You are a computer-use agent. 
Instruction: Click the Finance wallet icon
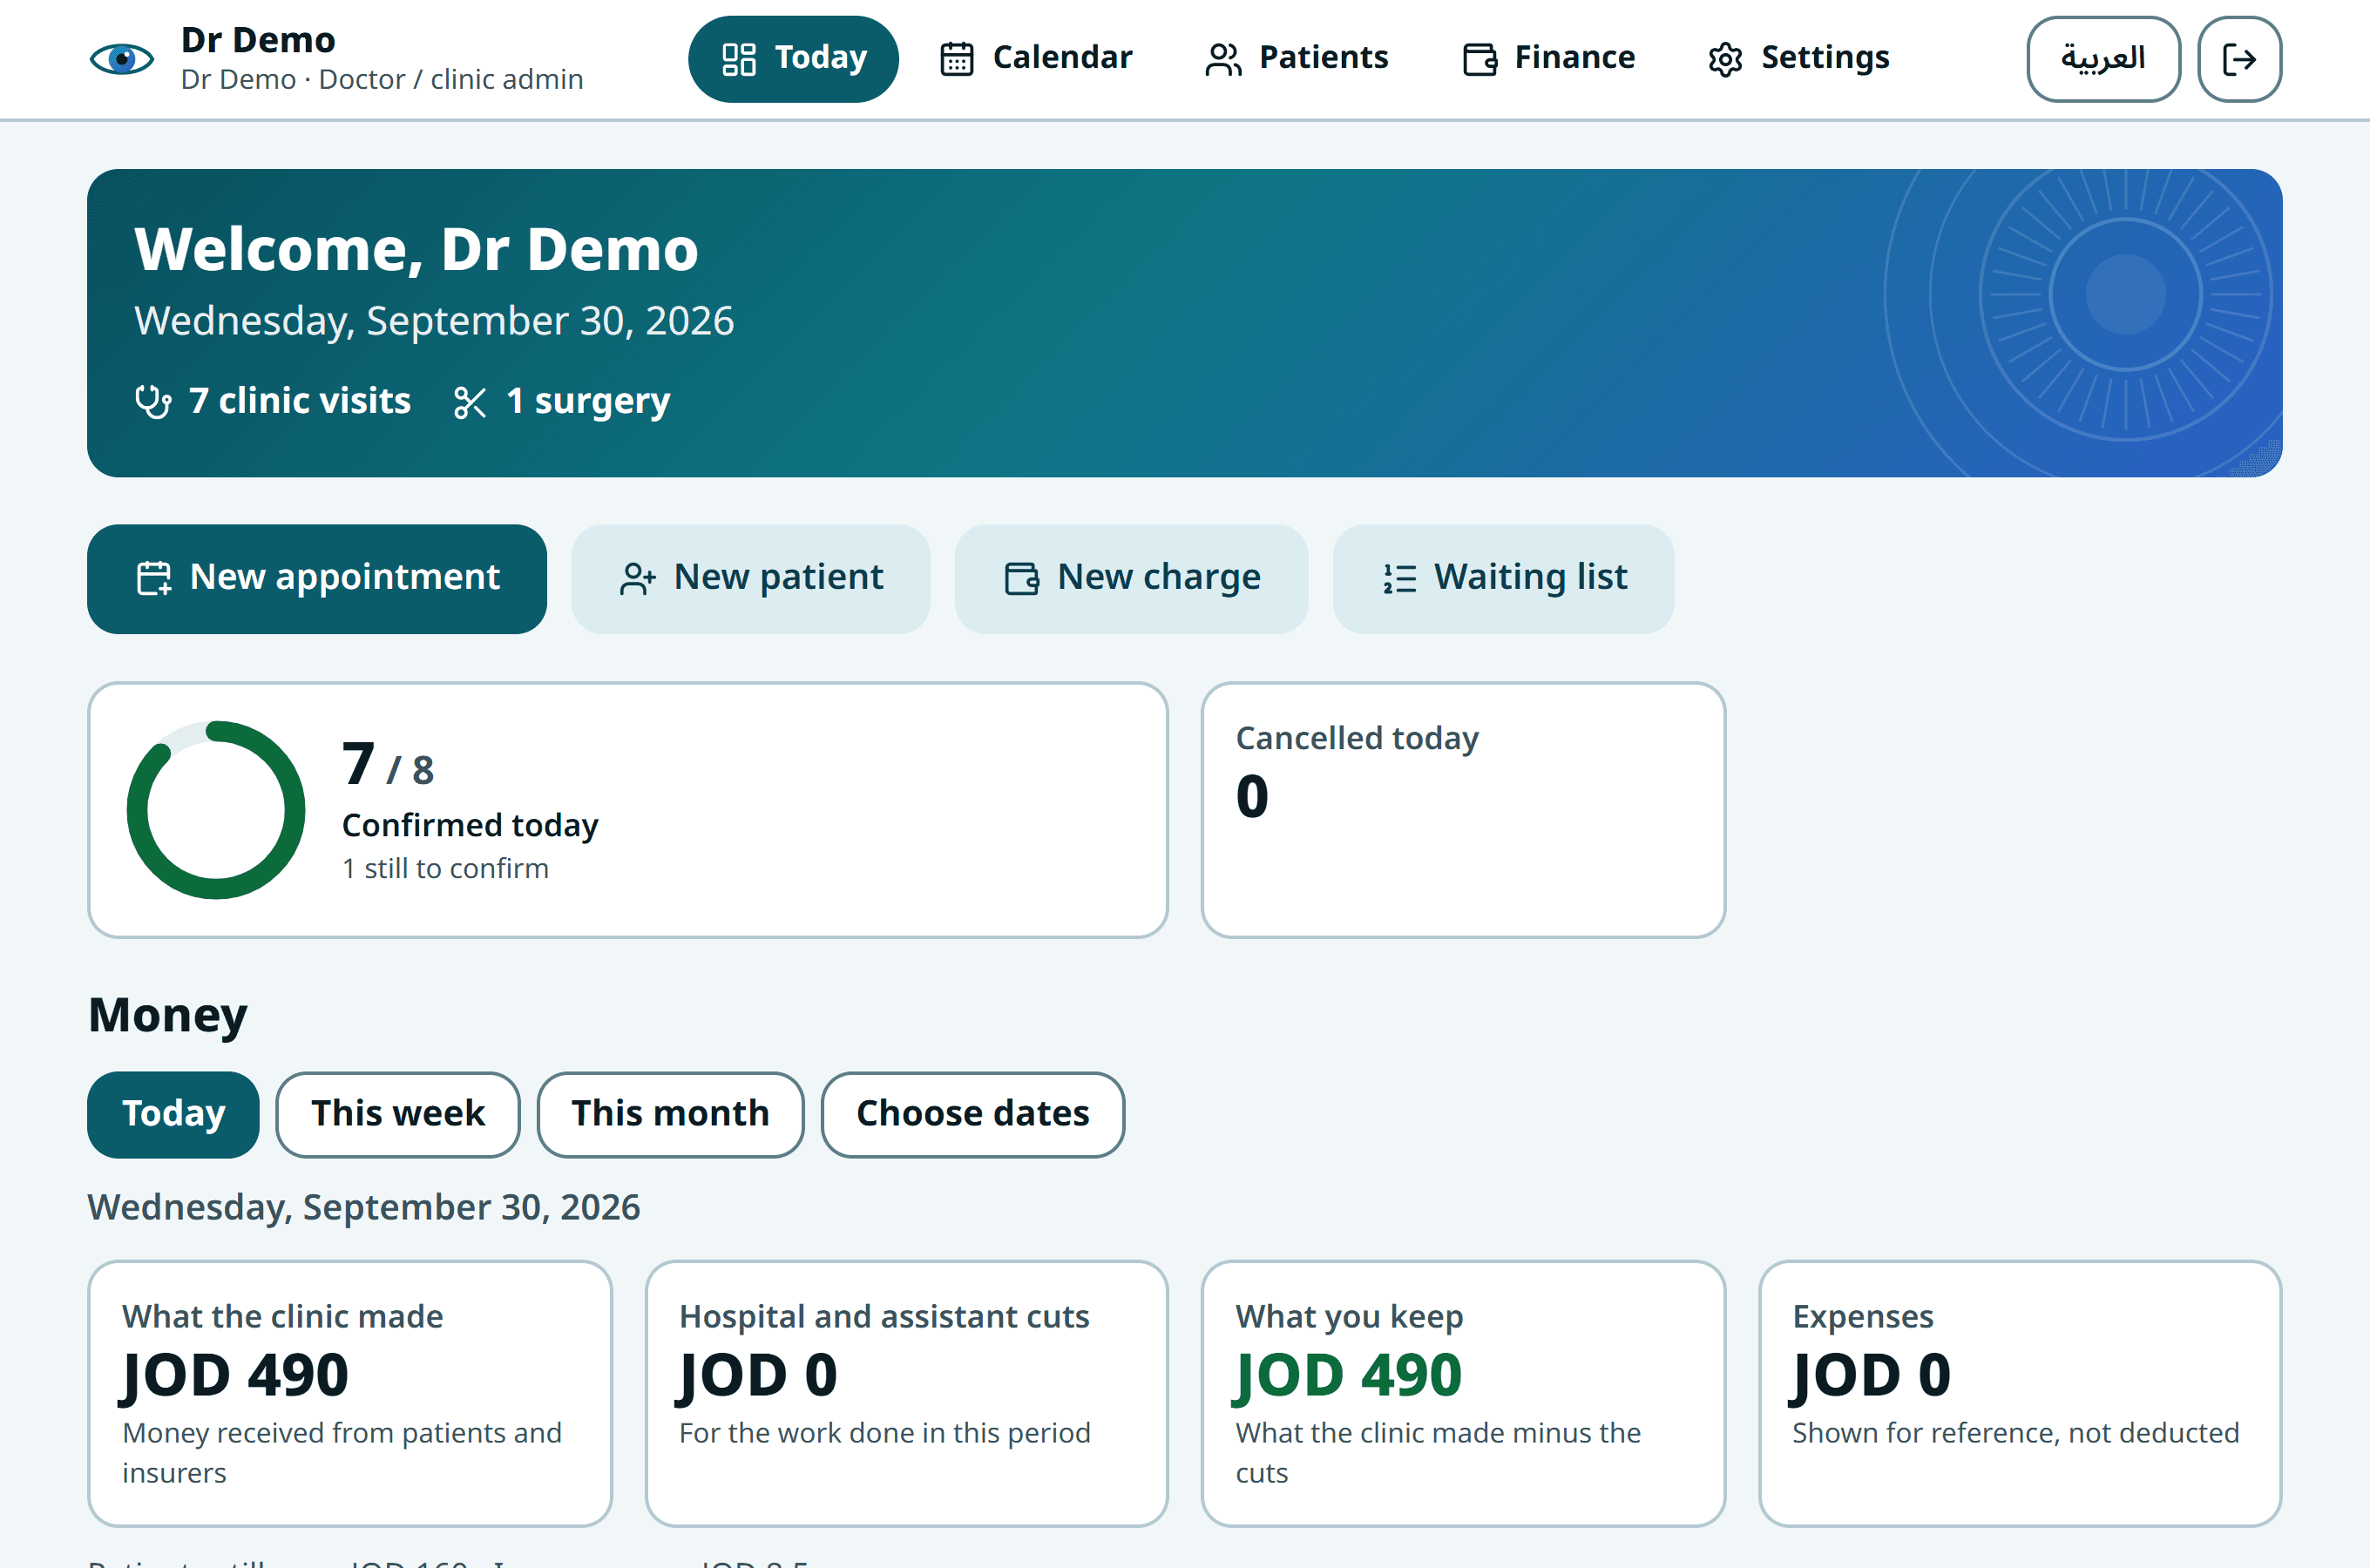point(1479,59)
